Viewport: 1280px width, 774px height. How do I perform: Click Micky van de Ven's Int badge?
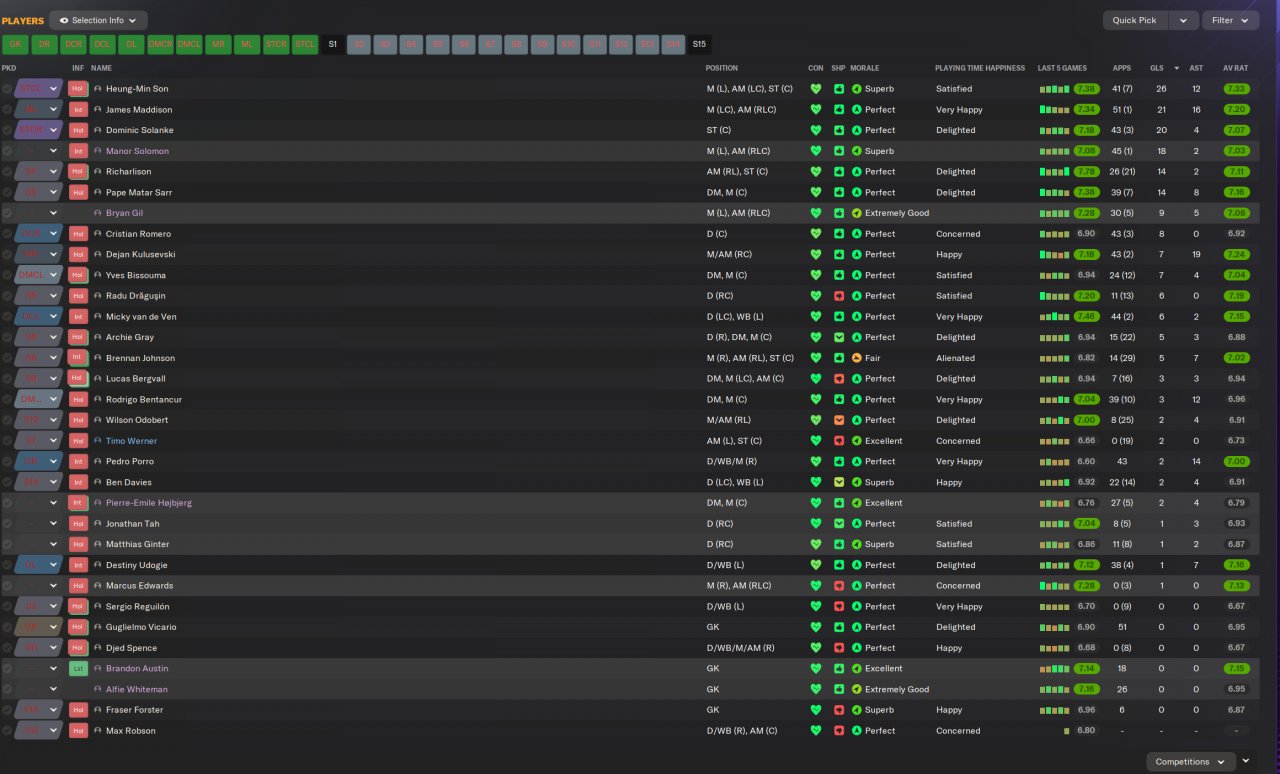78,317
